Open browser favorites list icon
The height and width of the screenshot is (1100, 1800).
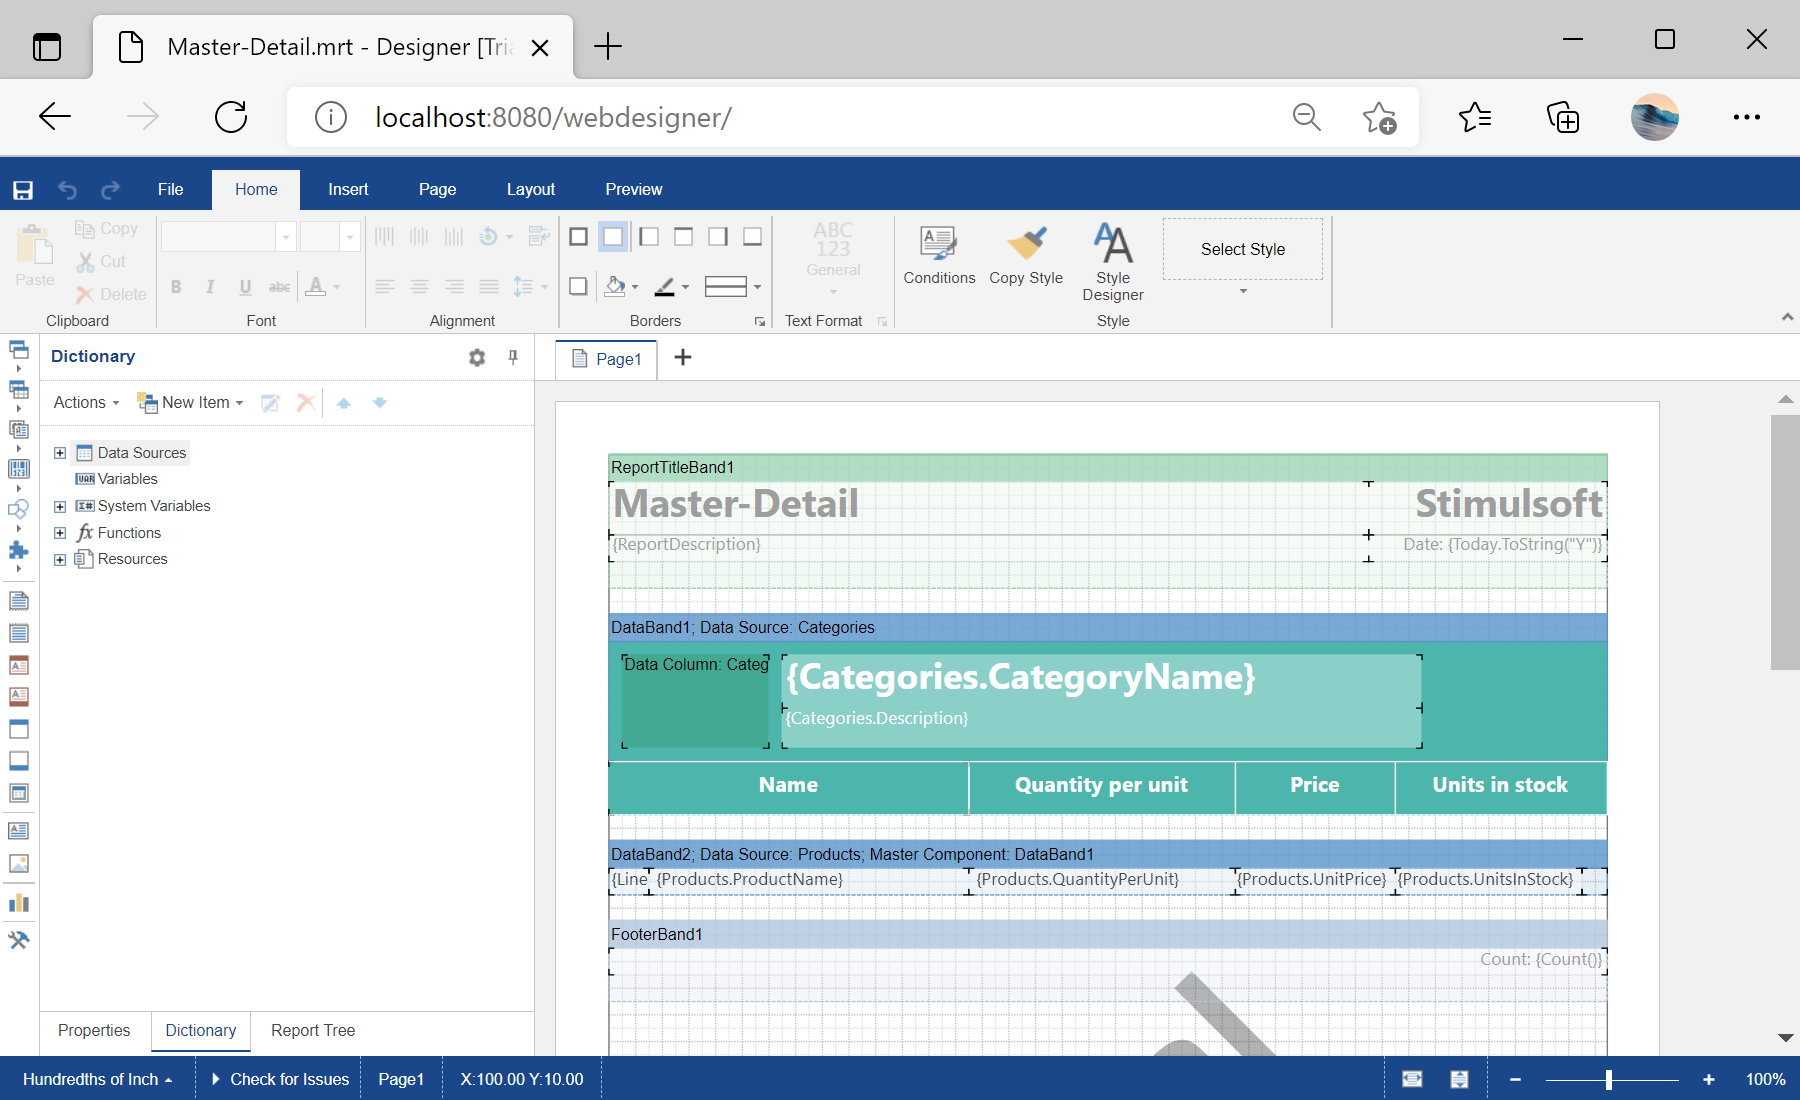[1475, 117]
